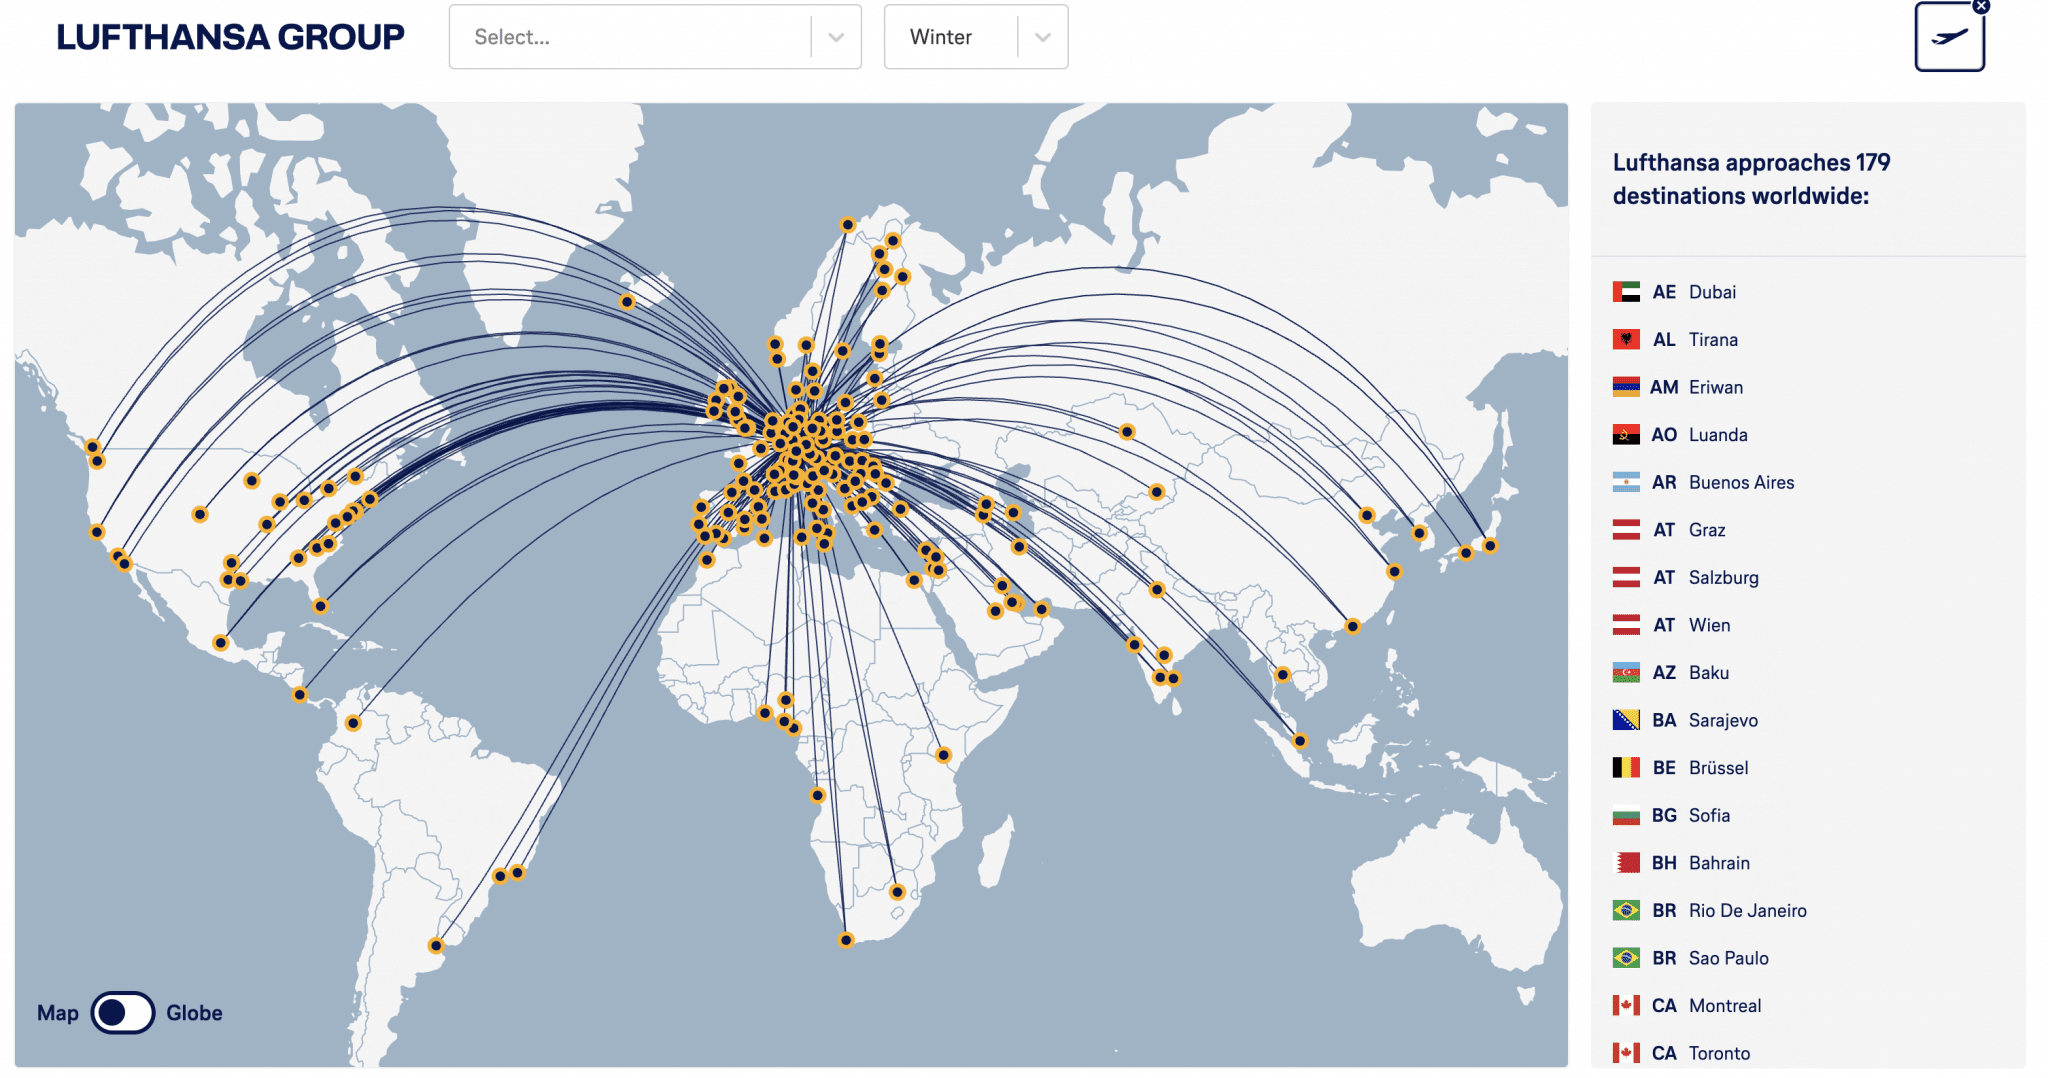Select the Sarajevo destination entry
This screenshot has width=2048, height=1078.
click(1722, 720)
